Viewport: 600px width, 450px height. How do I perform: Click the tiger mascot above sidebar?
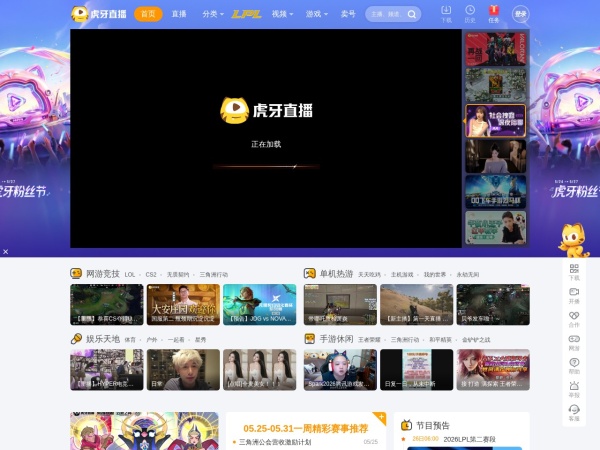(573, 240)
